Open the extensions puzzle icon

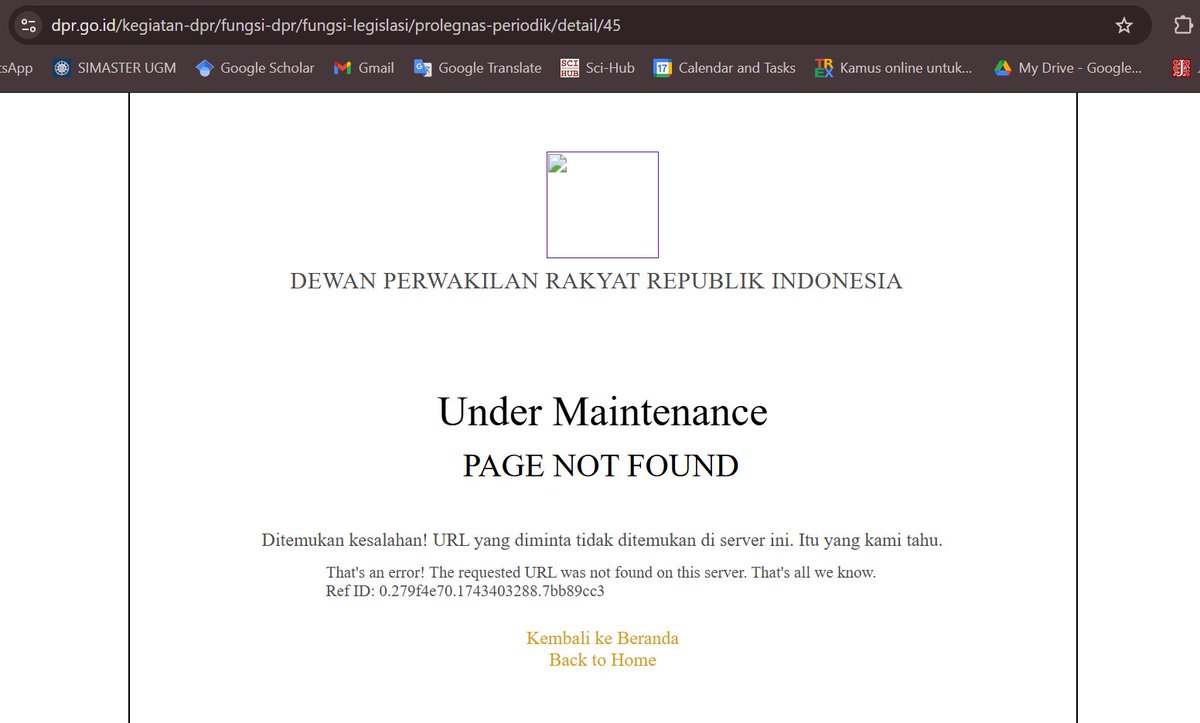point(1184,25)
